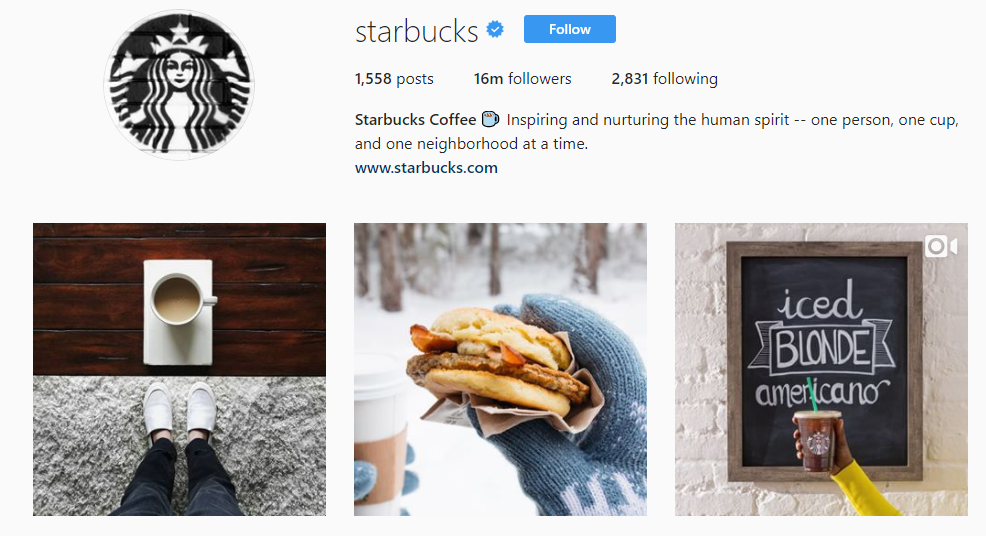986x536 pixels.
Task: Click the BLONDE banner lettering on chalkboard
Action: [x=821, y=347]
